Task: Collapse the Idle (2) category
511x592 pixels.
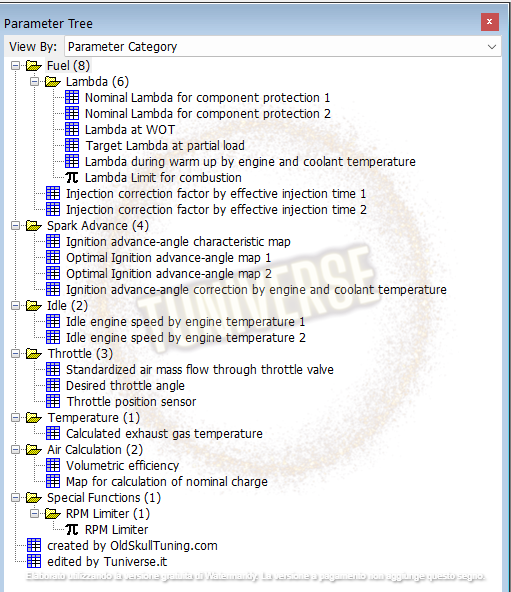Action: click(15, 306)
